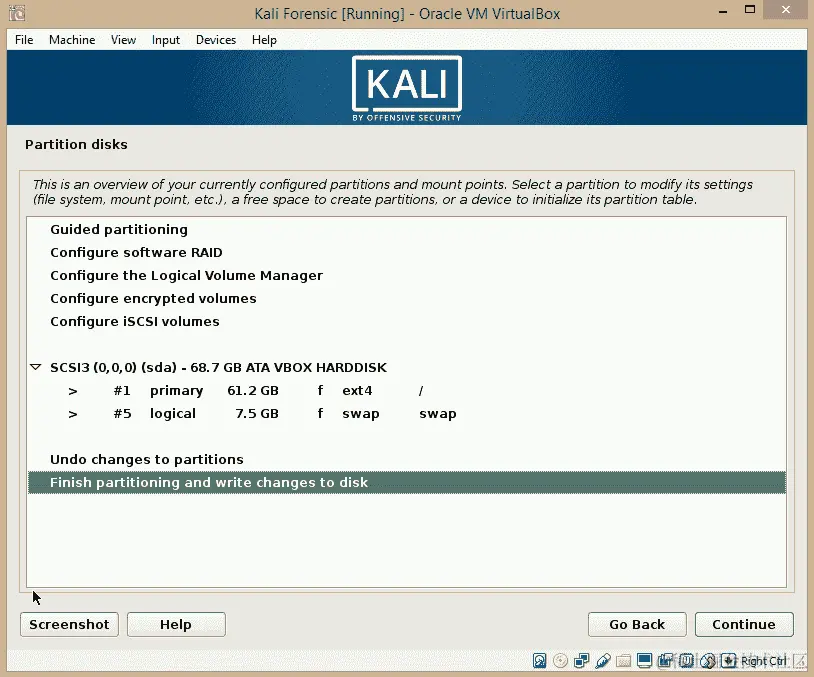The height and width of the screenshot is (677, 814).
Task: Select Undo changes to partitions
Action: pyautogui.click(x=406, y=459)
